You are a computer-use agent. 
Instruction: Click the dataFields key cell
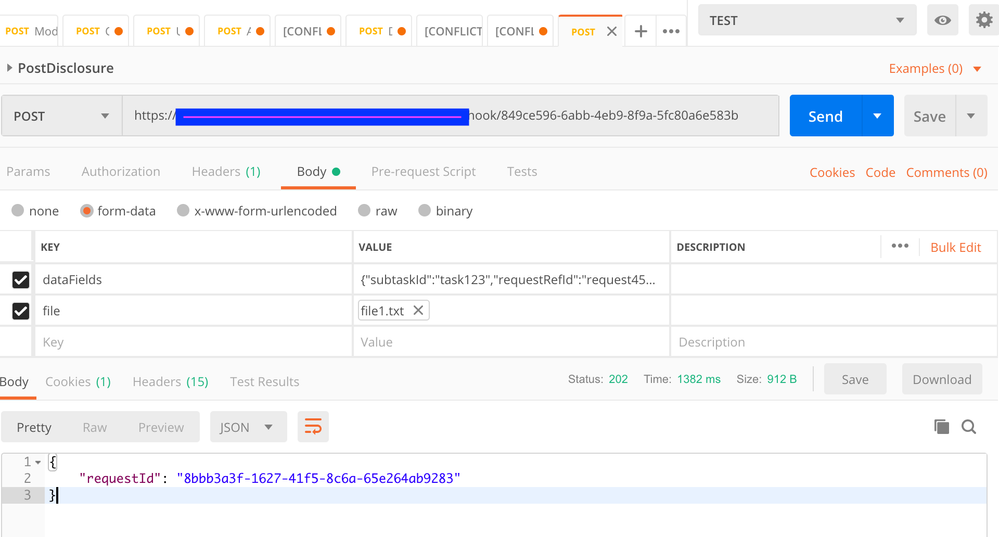(192, 280)
